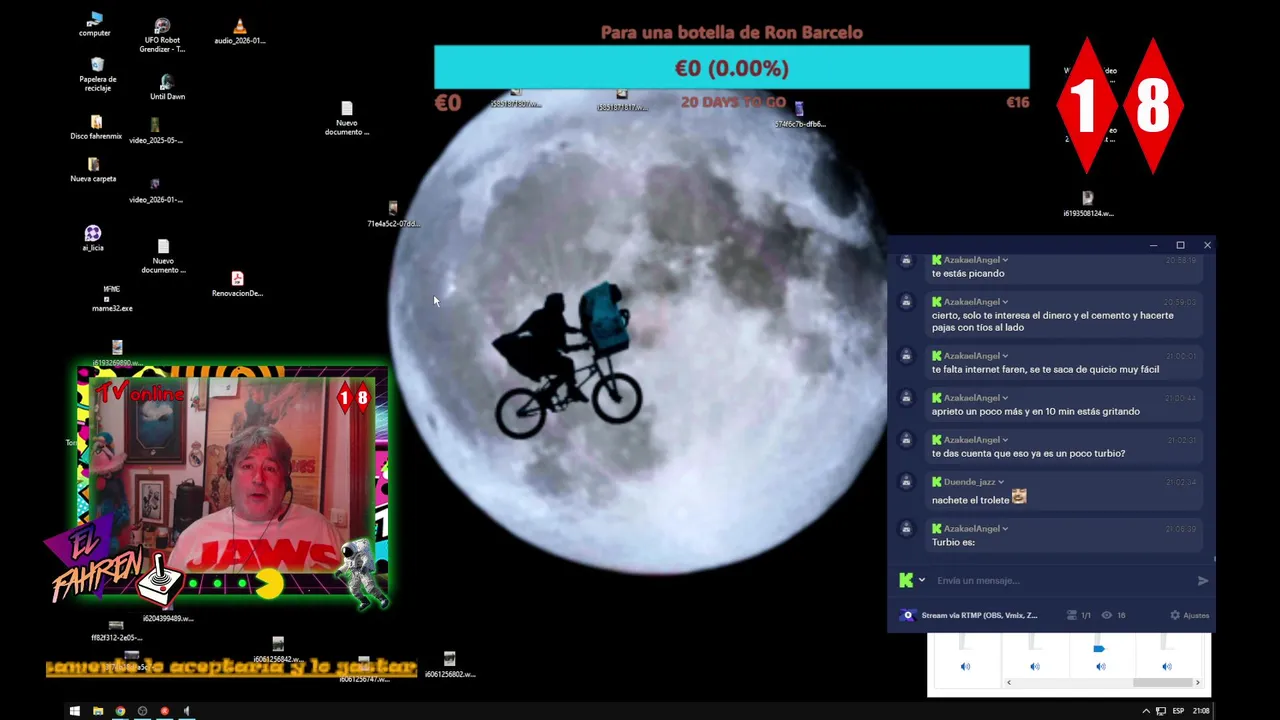
Task: Click the 21:08 taskbar clock
Action: 1200,711
